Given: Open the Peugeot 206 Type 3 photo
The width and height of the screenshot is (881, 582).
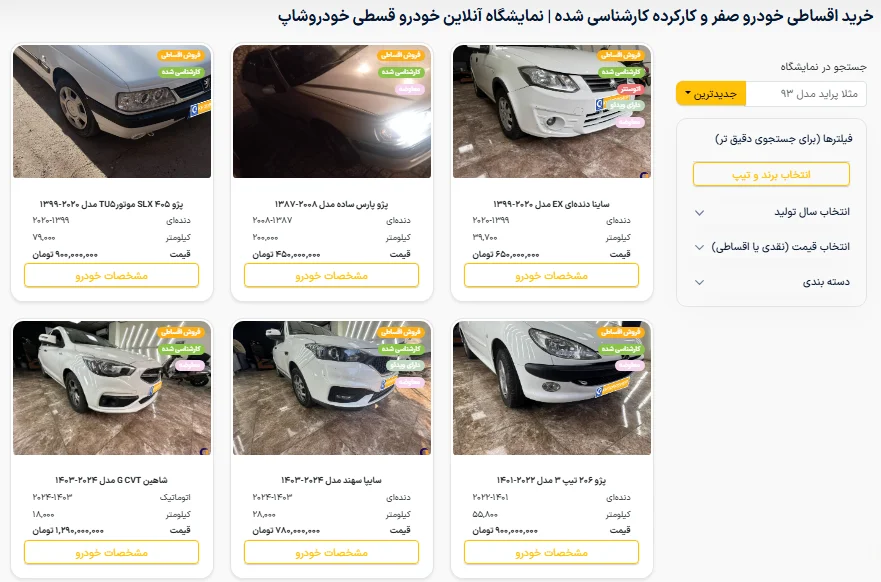Looking at the screenshot, I should (552, 388).
